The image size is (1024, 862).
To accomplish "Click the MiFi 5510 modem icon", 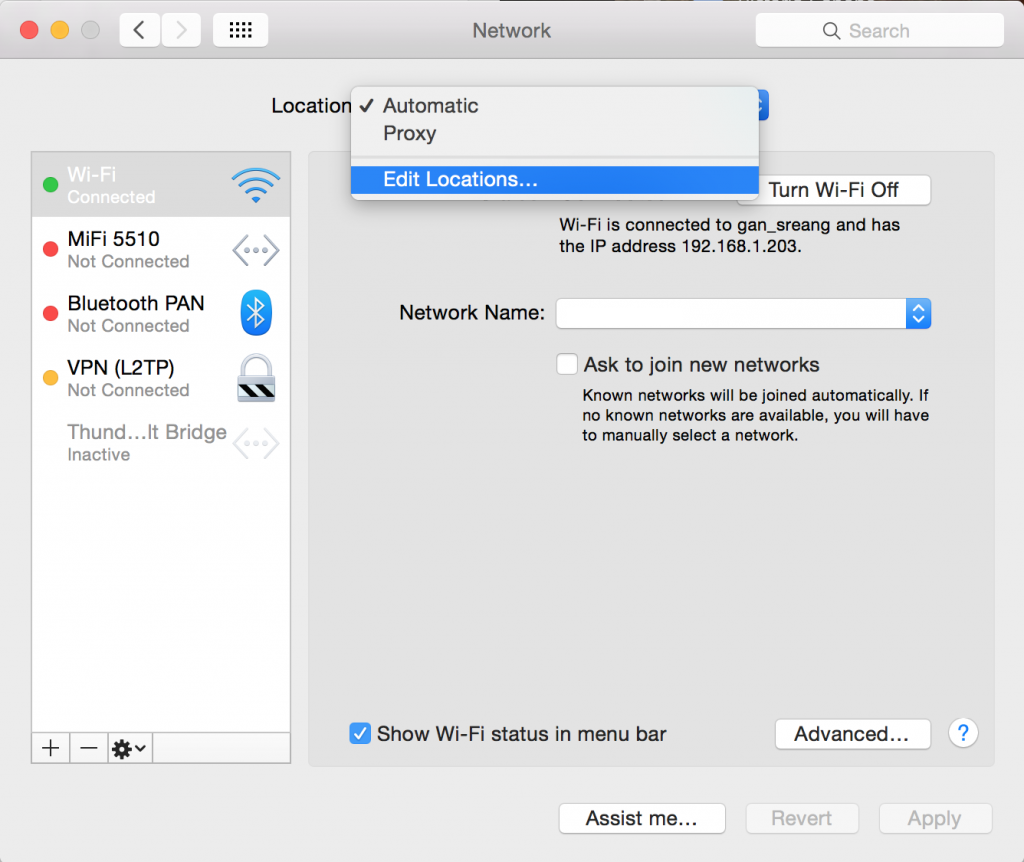I will coord(255,250).
